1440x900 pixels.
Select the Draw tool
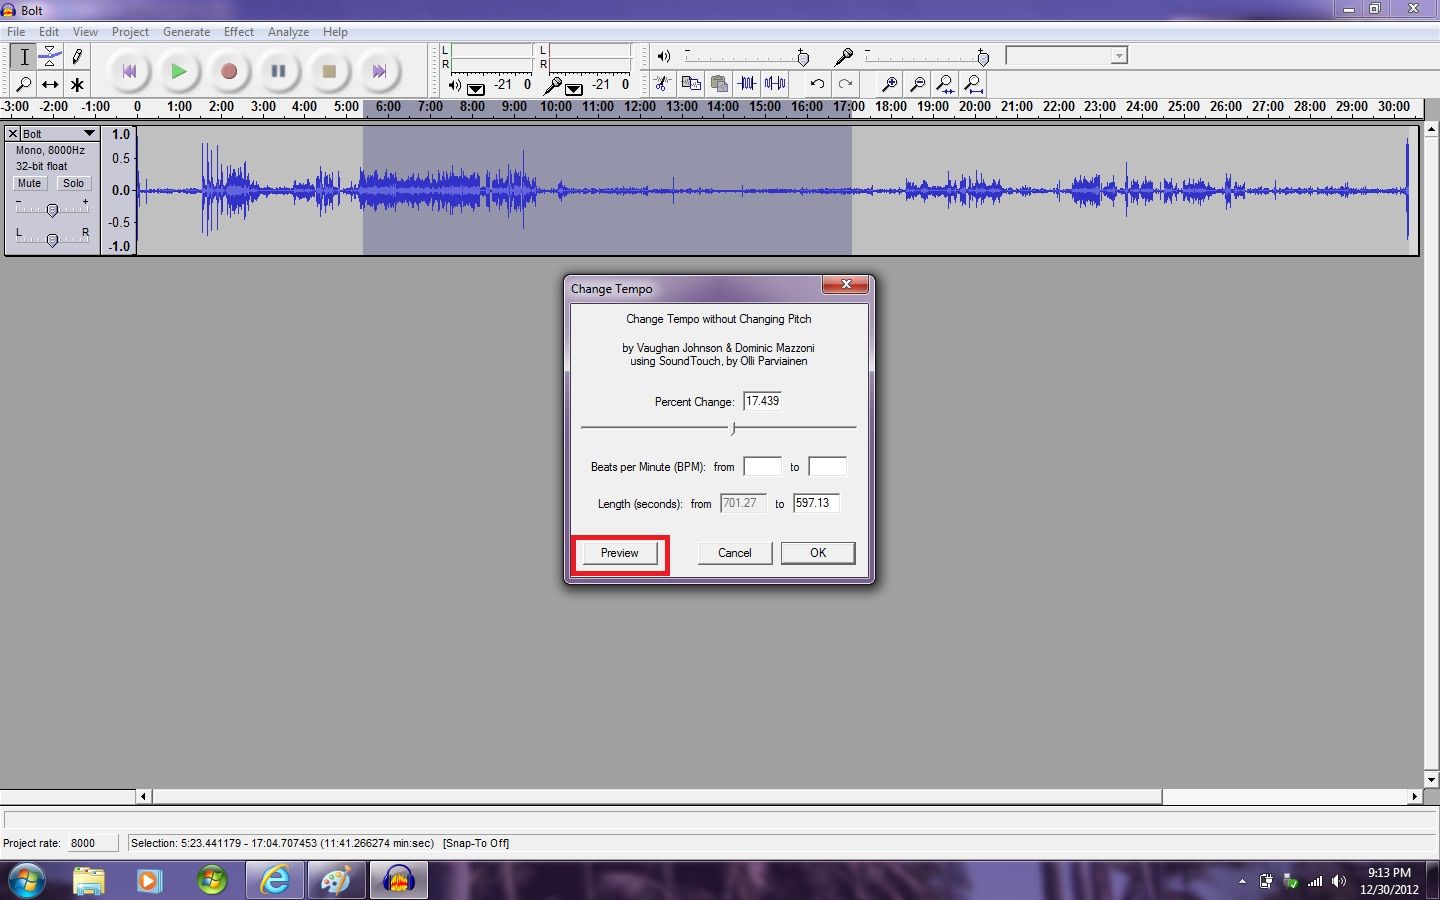77,56
